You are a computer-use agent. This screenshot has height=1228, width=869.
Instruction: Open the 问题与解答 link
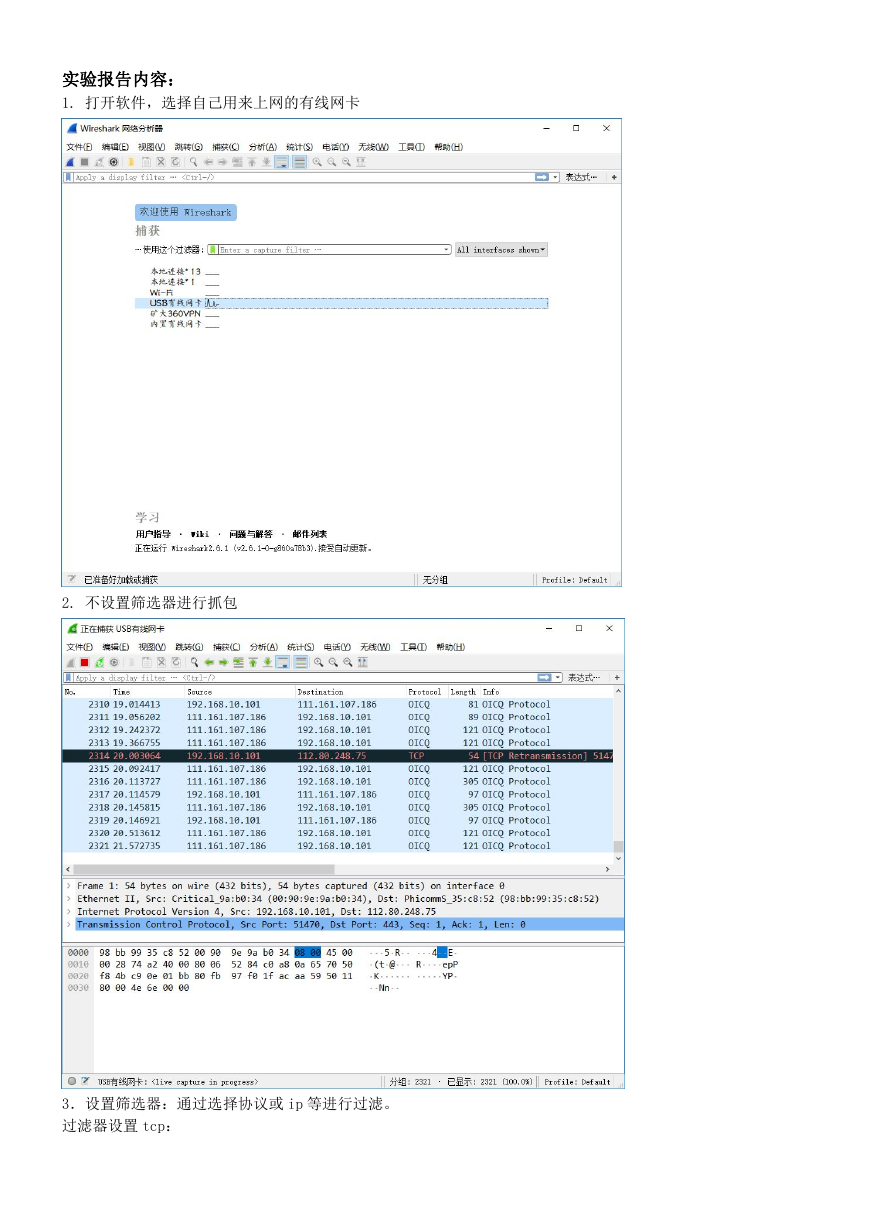pyautogui.click(x=250, y=534)
